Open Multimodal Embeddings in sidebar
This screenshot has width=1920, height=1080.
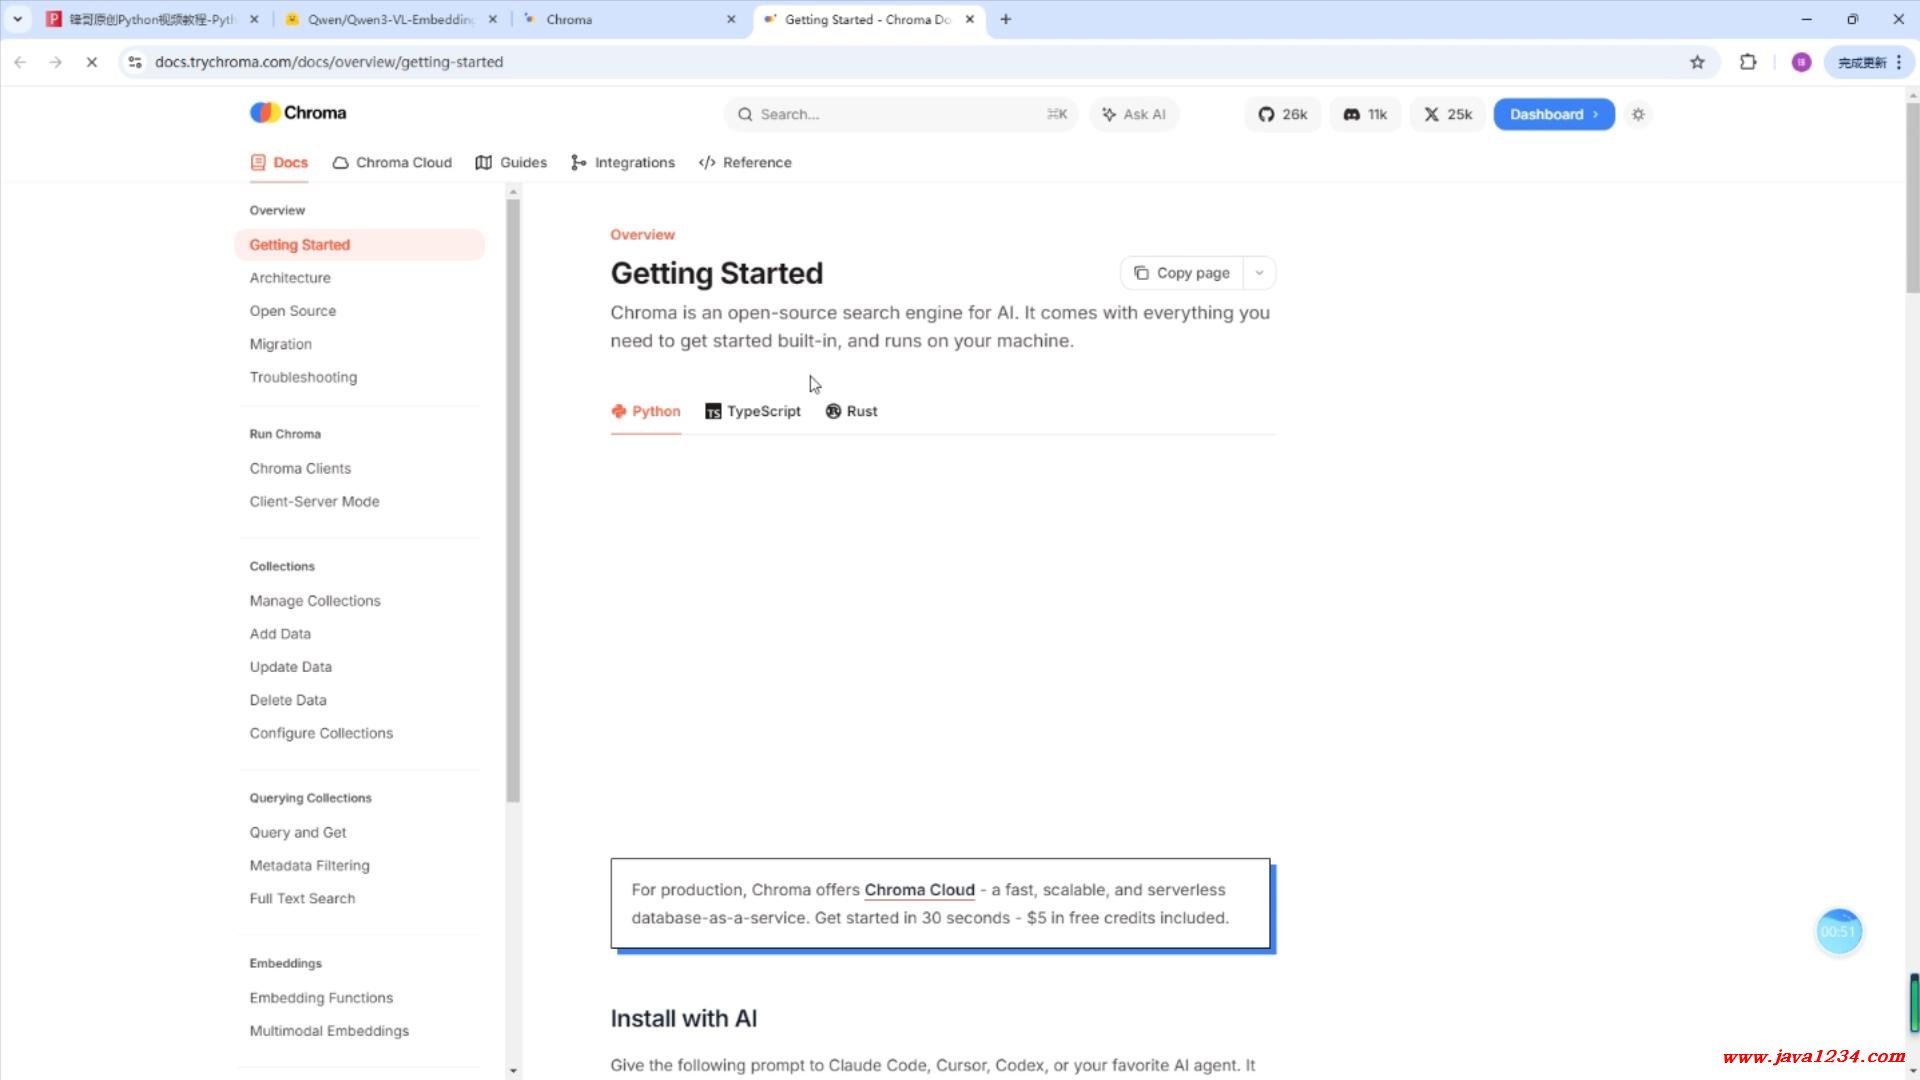(329, 1031)
